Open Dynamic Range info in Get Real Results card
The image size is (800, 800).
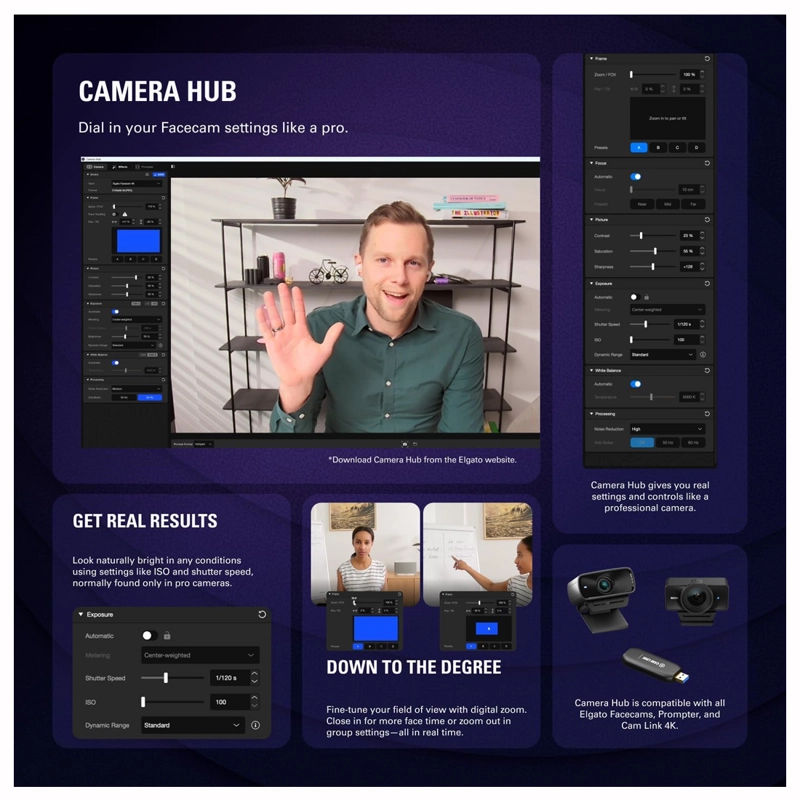click(256, 725)
